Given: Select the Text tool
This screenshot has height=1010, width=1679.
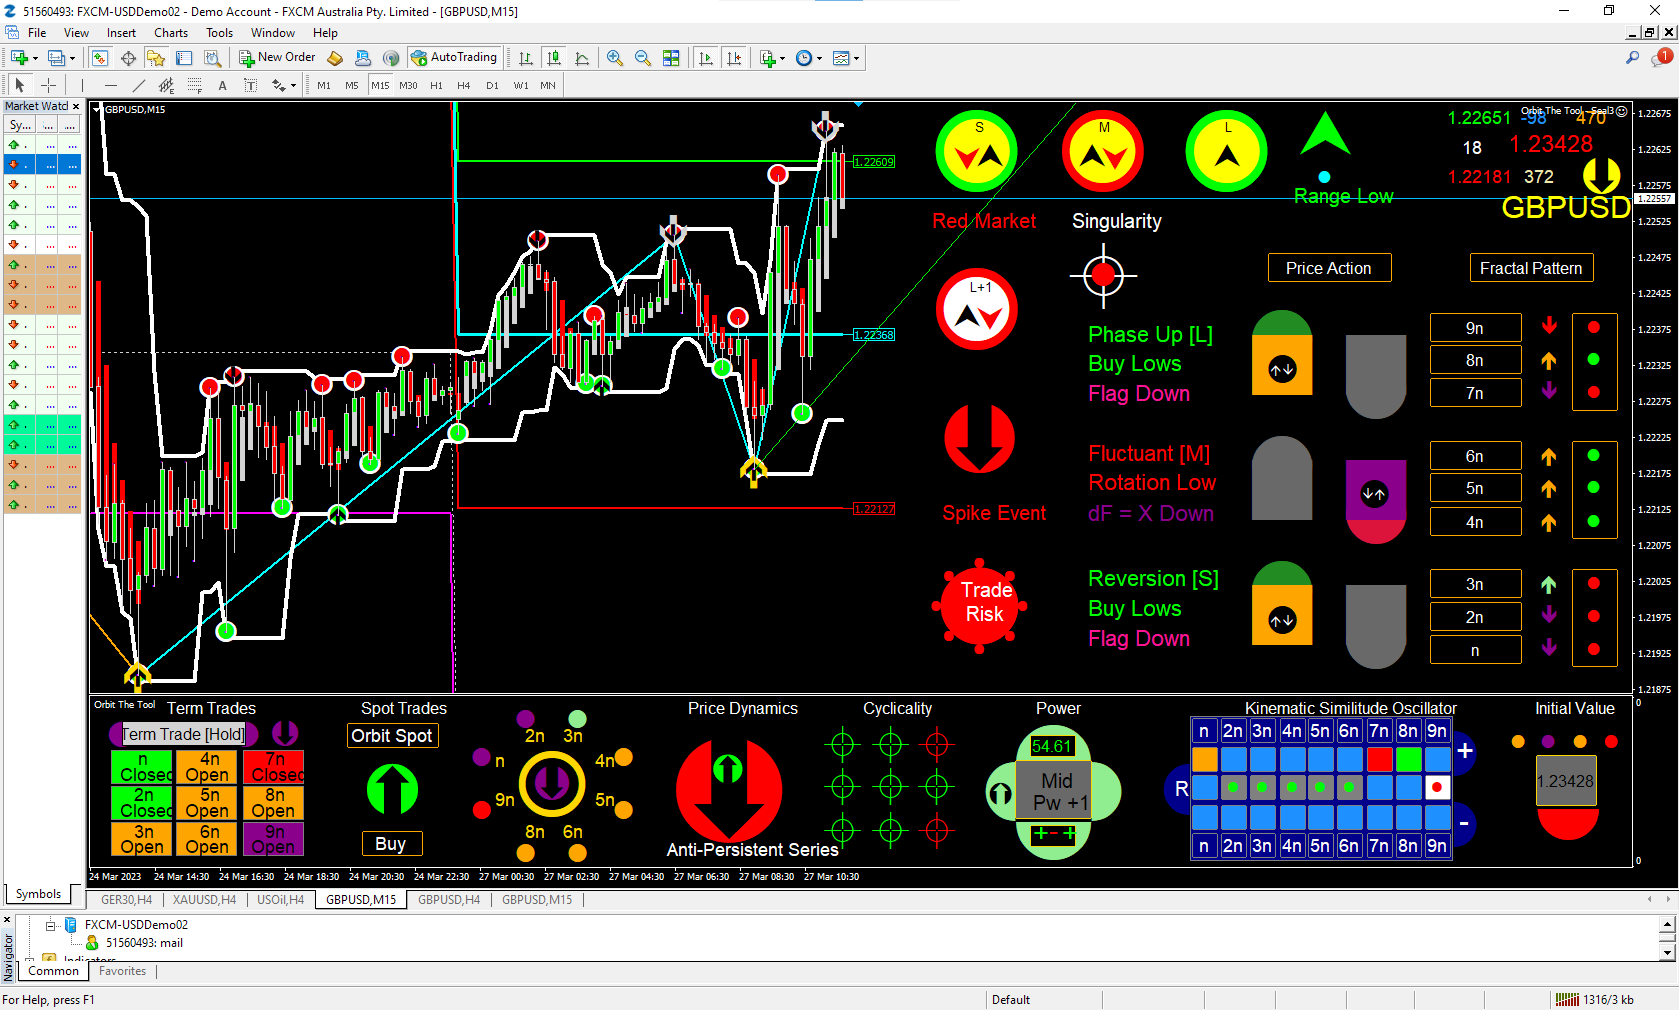Looking at the screenshot, I should pos(222,85).
